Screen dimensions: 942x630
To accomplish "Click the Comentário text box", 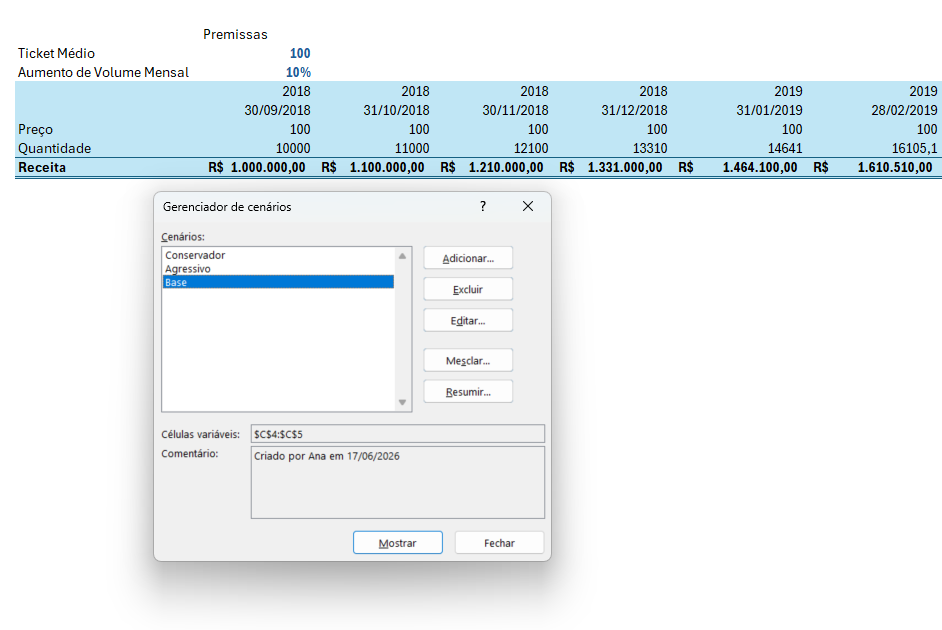I will click(x=398, y=482).
